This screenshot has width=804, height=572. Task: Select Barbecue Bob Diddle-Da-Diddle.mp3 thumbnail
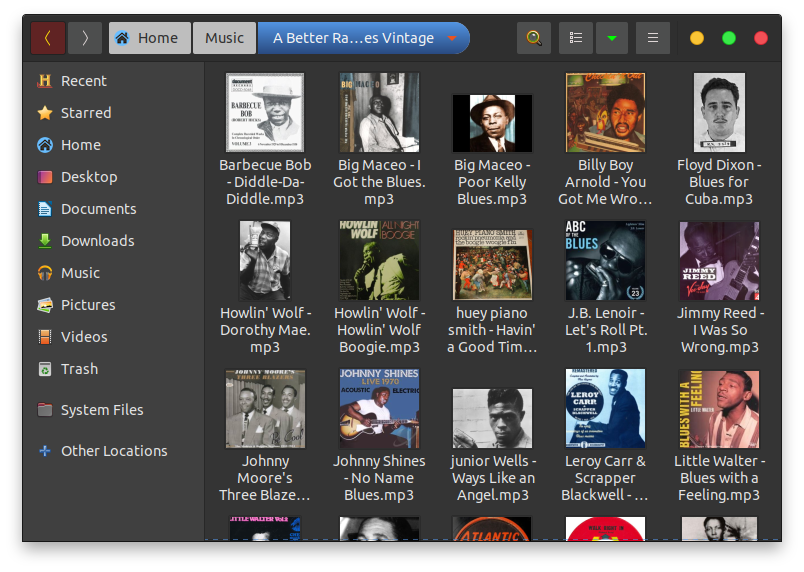265,112
